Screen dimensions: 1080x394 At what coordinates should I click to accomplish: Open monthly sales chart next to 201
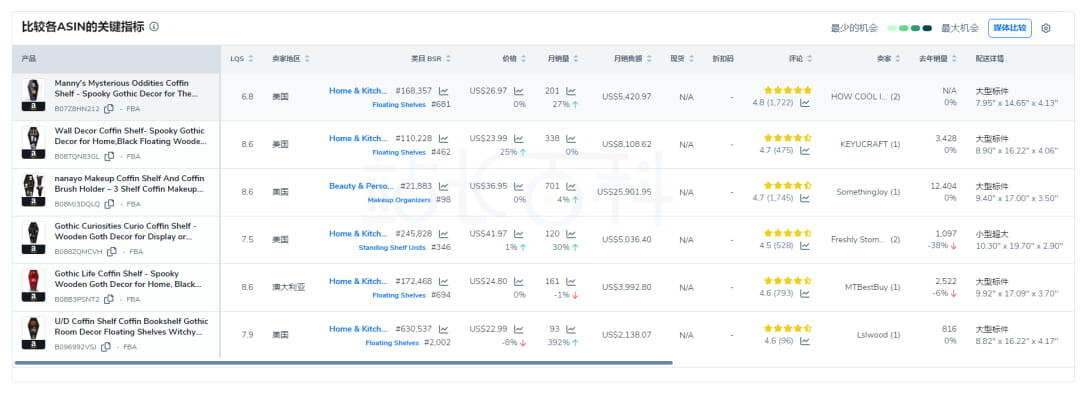(x=571, y=91)
